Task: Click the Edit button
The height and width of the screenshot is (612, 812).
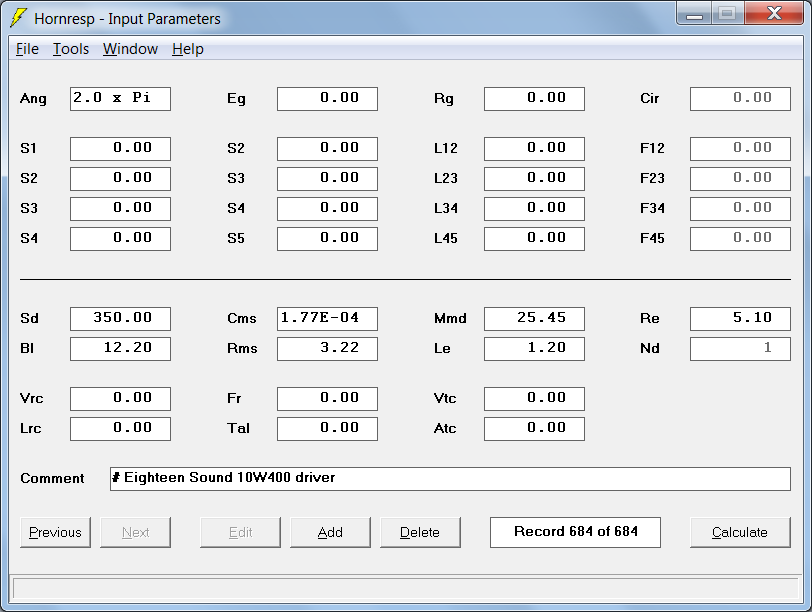Action: coord(240,532)
